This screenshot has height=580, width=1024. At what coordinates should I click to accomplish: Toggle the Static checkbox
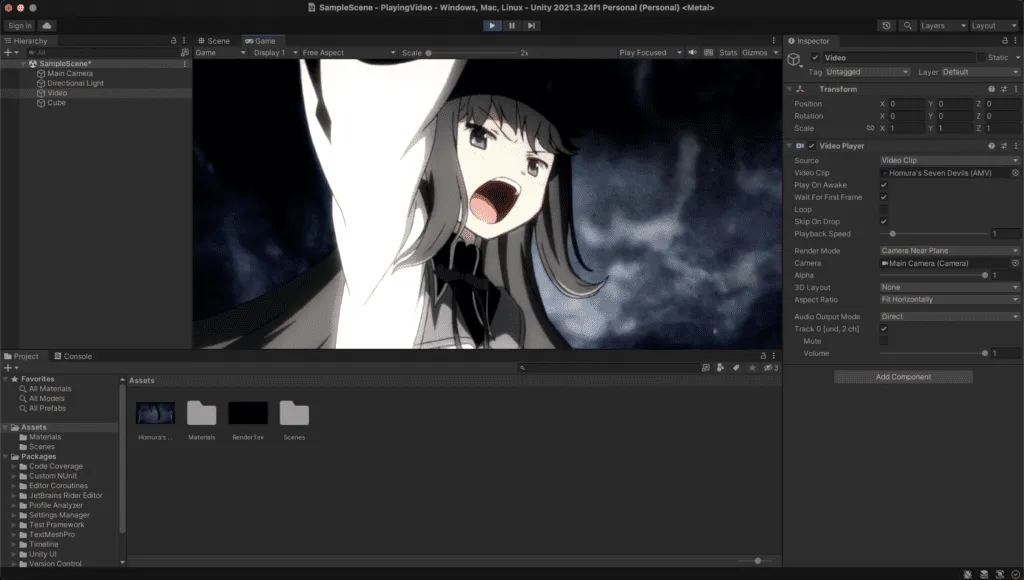[x=981, y=57]
